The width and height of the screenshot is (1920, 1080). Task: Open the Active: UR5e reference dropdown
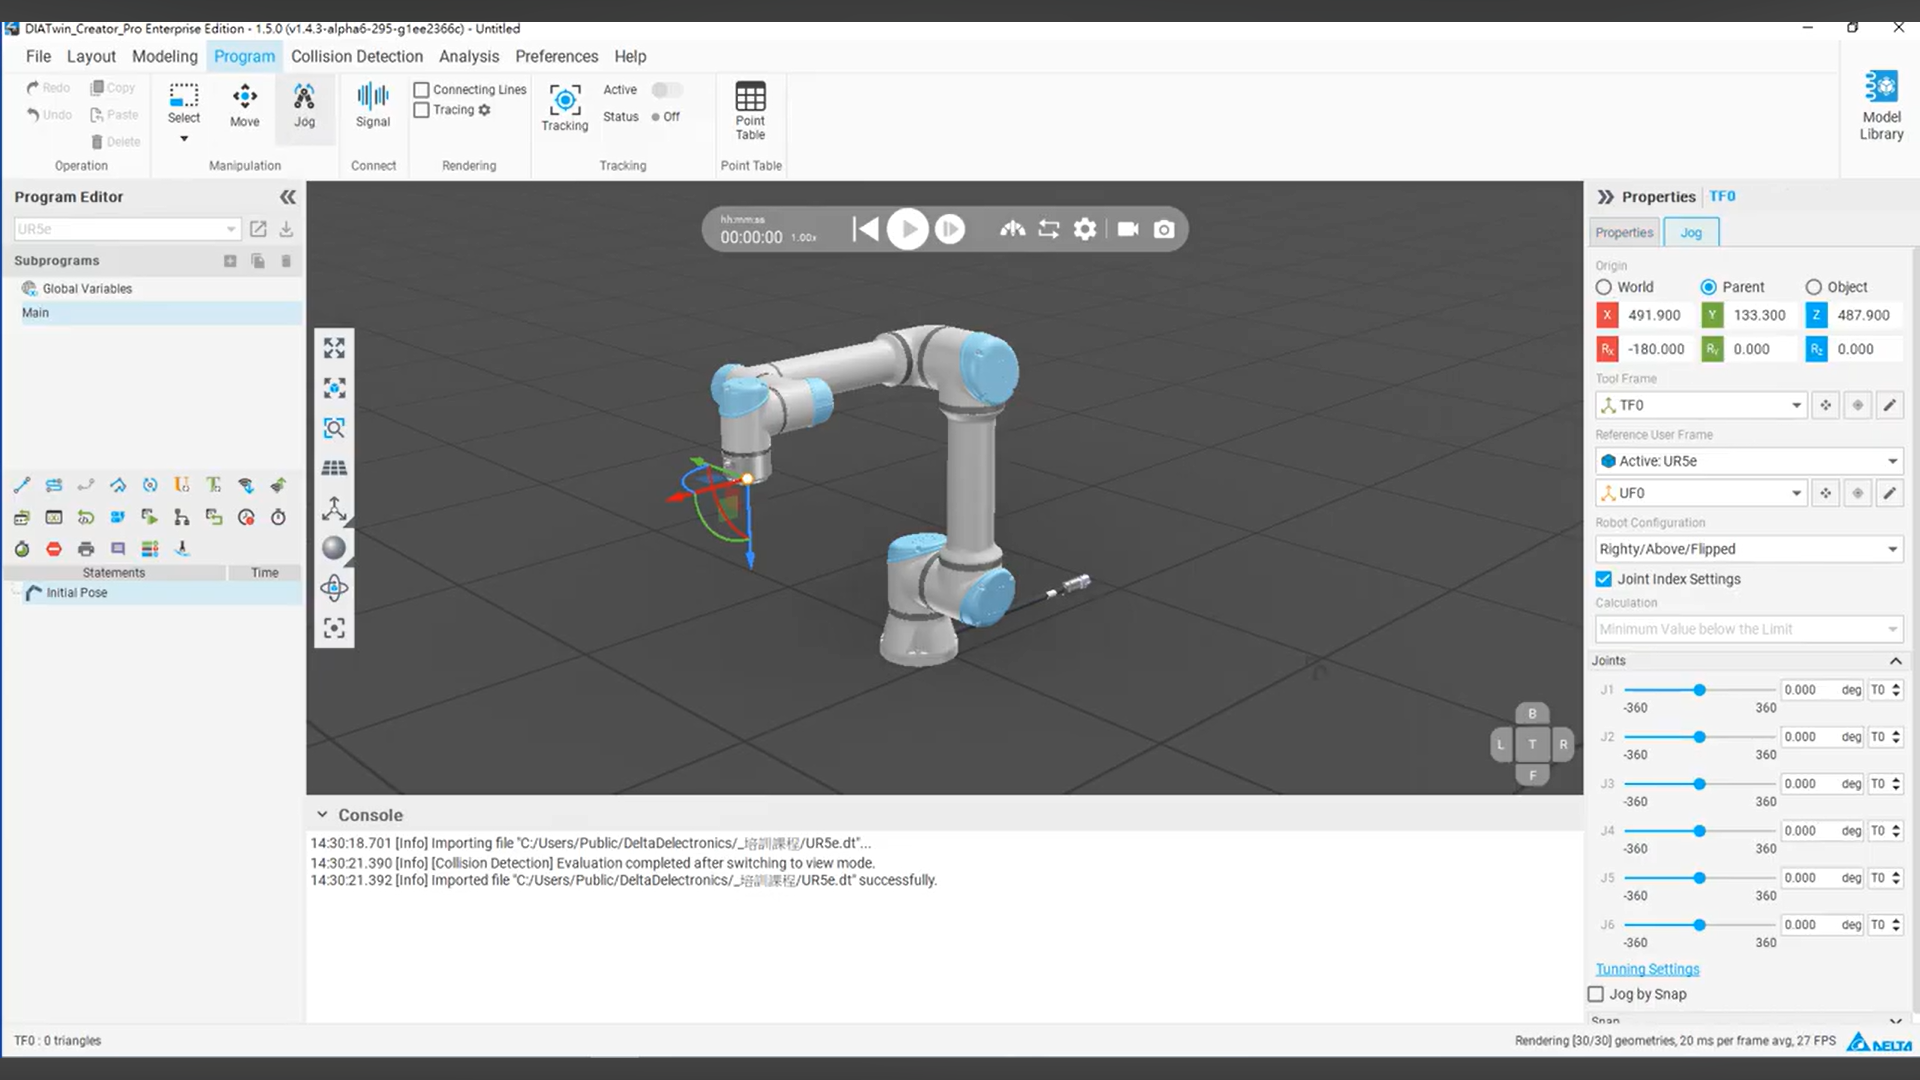tap(1749, 461)
